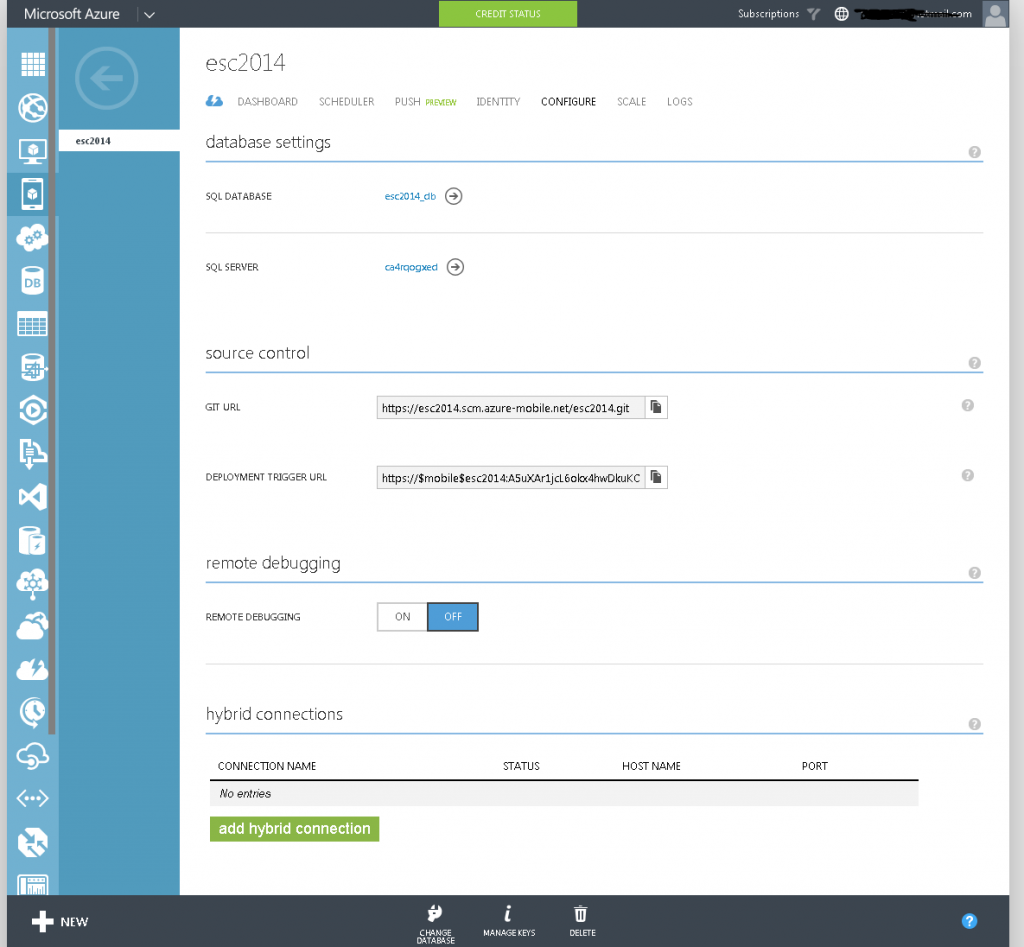Turn remote debugging ON

401,617
